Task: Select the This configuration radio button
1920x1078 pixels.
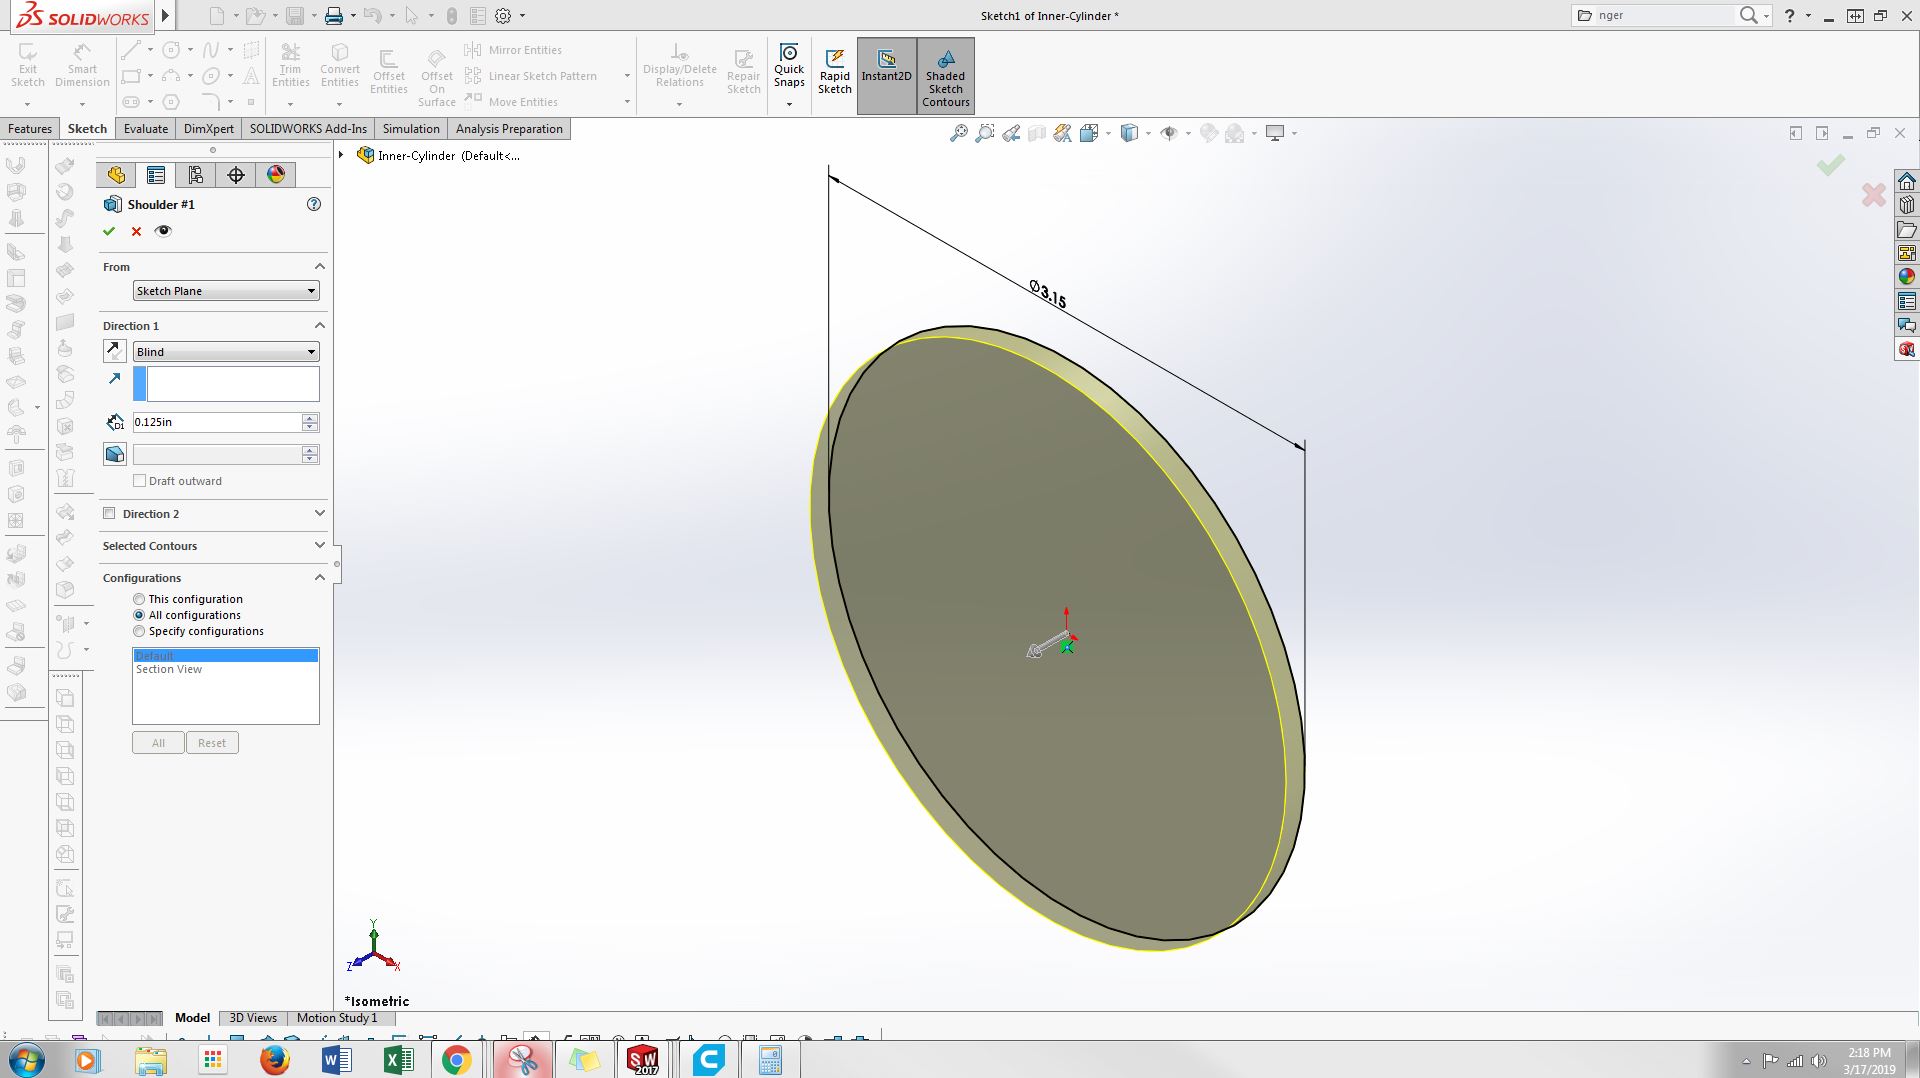Action: point(139,599)
